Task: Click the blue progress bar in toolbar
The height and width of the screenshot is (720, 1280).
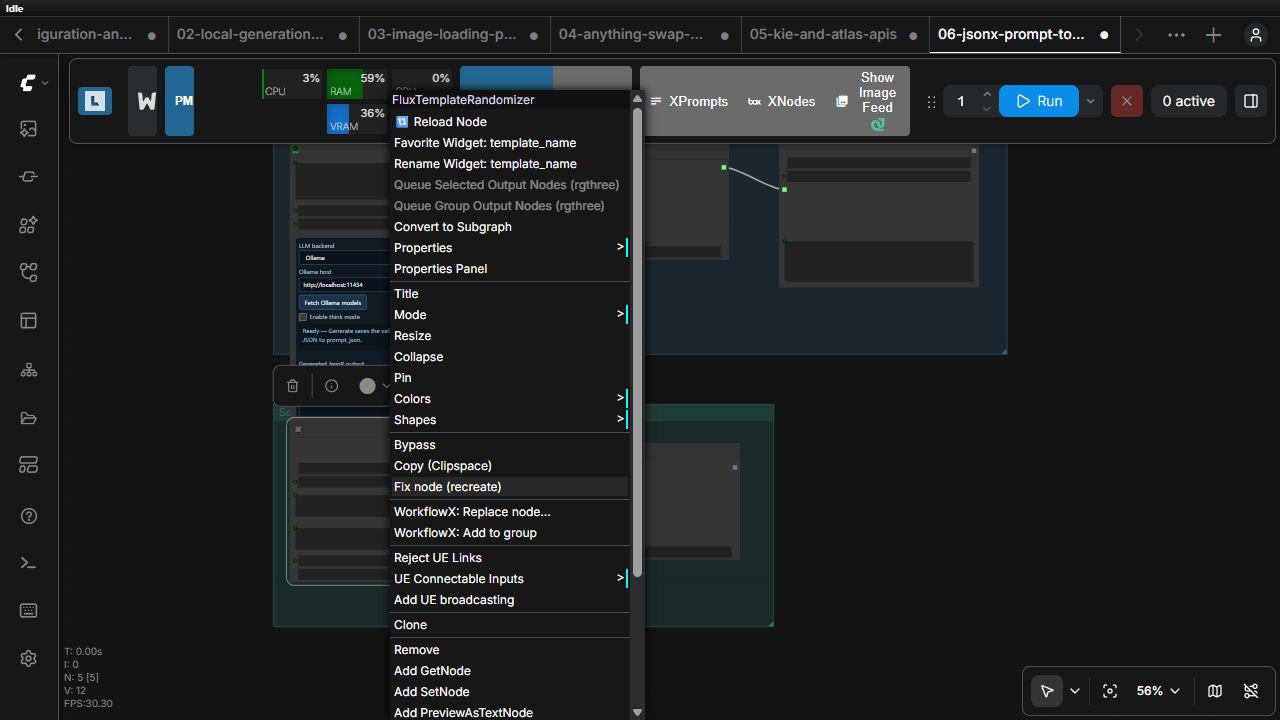Action: [506, 78]
